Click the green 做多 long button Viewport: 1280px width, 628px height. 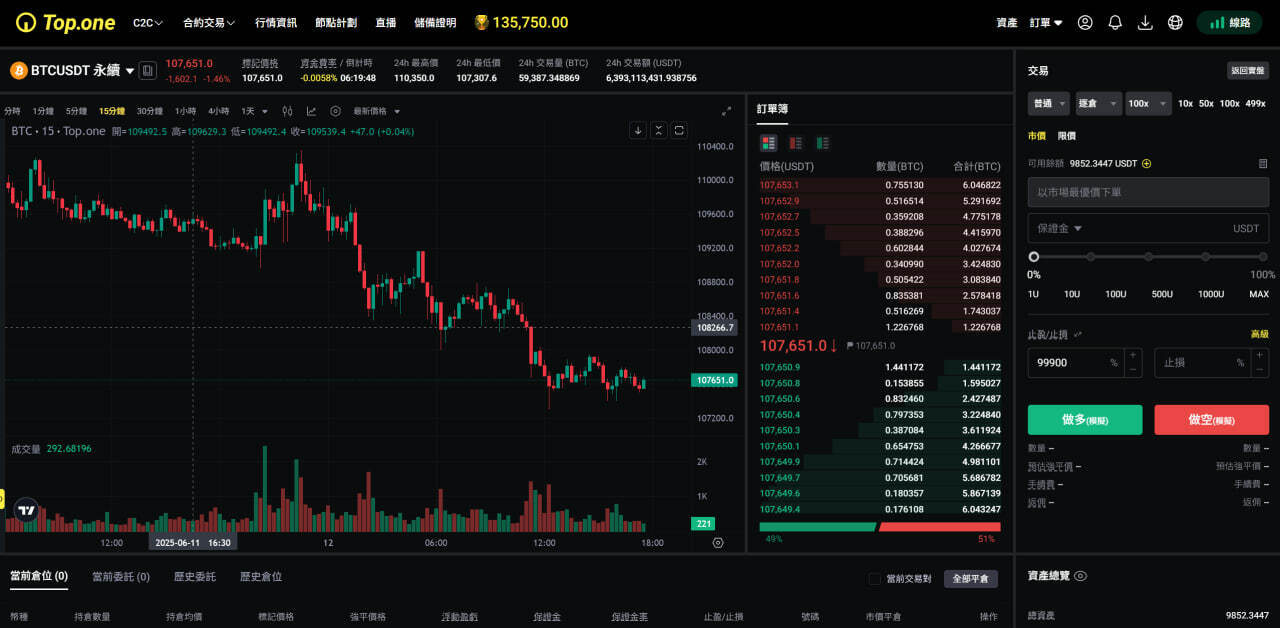(x=1085, y=420)
